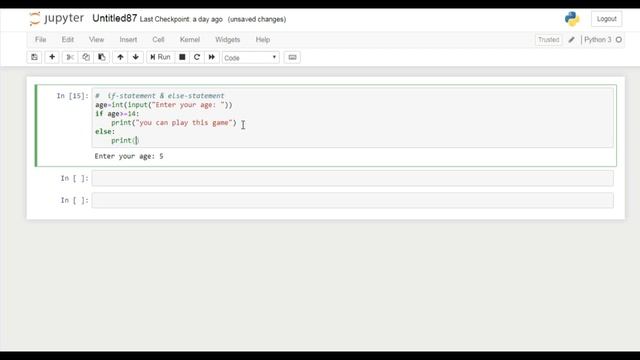Paste cells below
The height and width of the screenshot is (360, 640).
coord(102,57)
